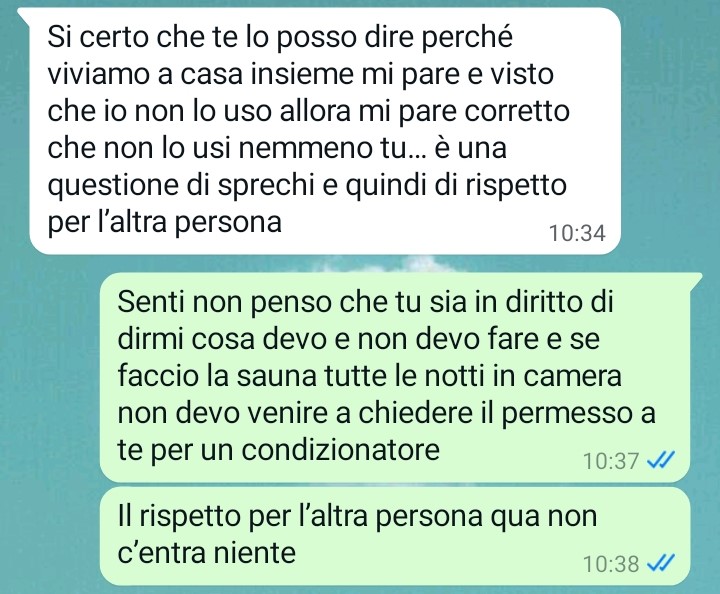
Task: Click the words "per l'altra persona" in the white bubble
Action: (x=164, y=223)
